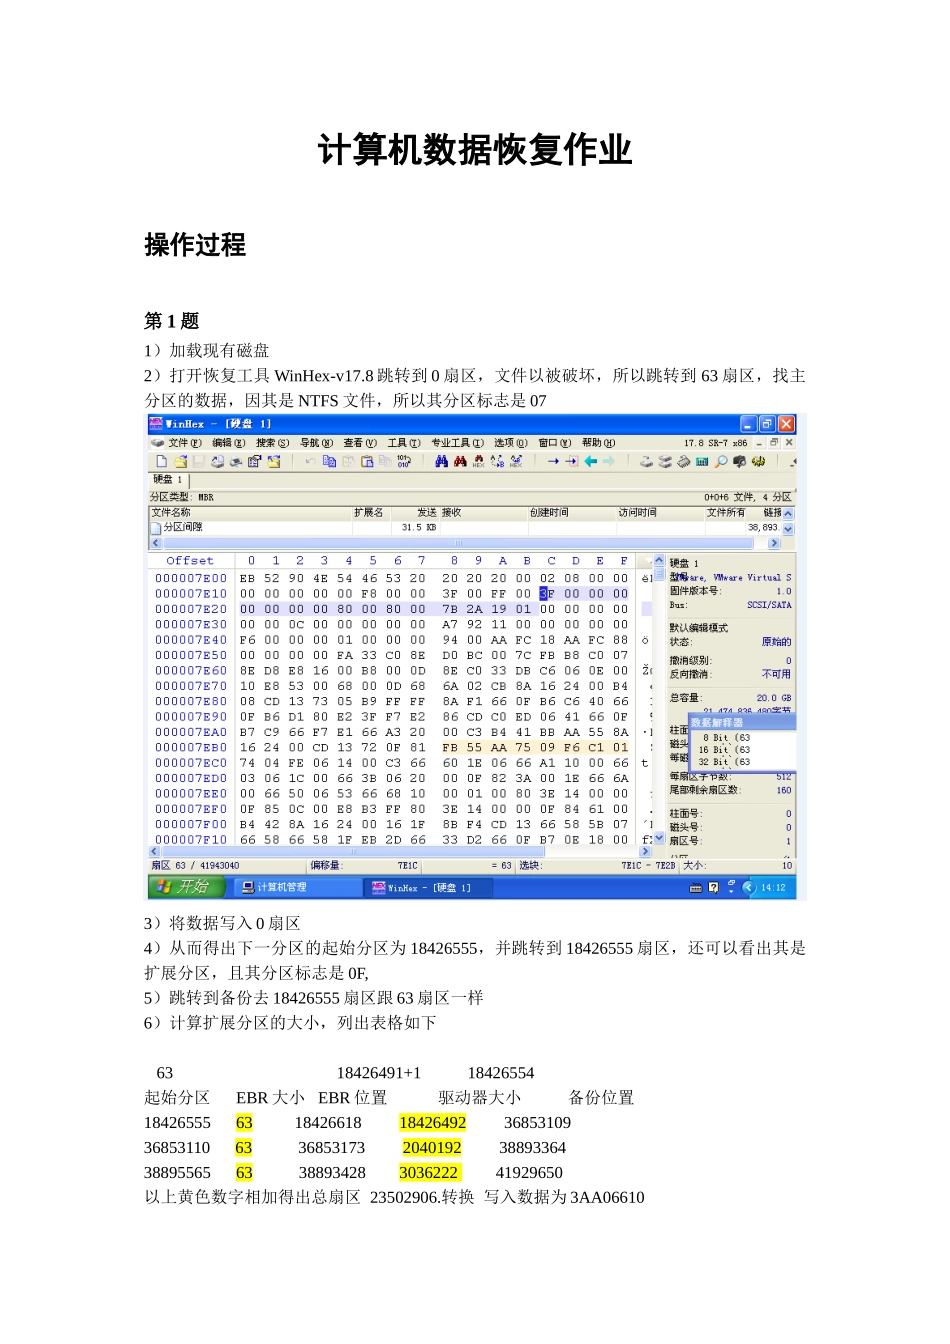Click the file list horizontal scrollbar
The width and height of the screenshot is (950, 1344).
click(x=465, y=543)
